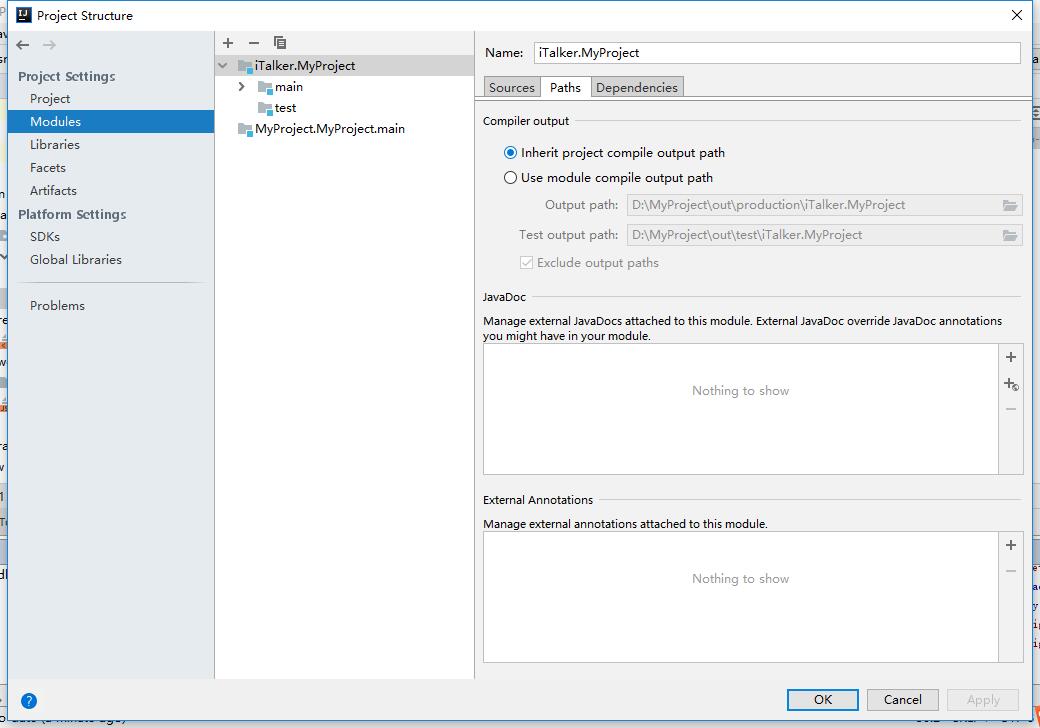Click the module Name text field
This screenshot has height=728, width=1040.
coord(777,53)
